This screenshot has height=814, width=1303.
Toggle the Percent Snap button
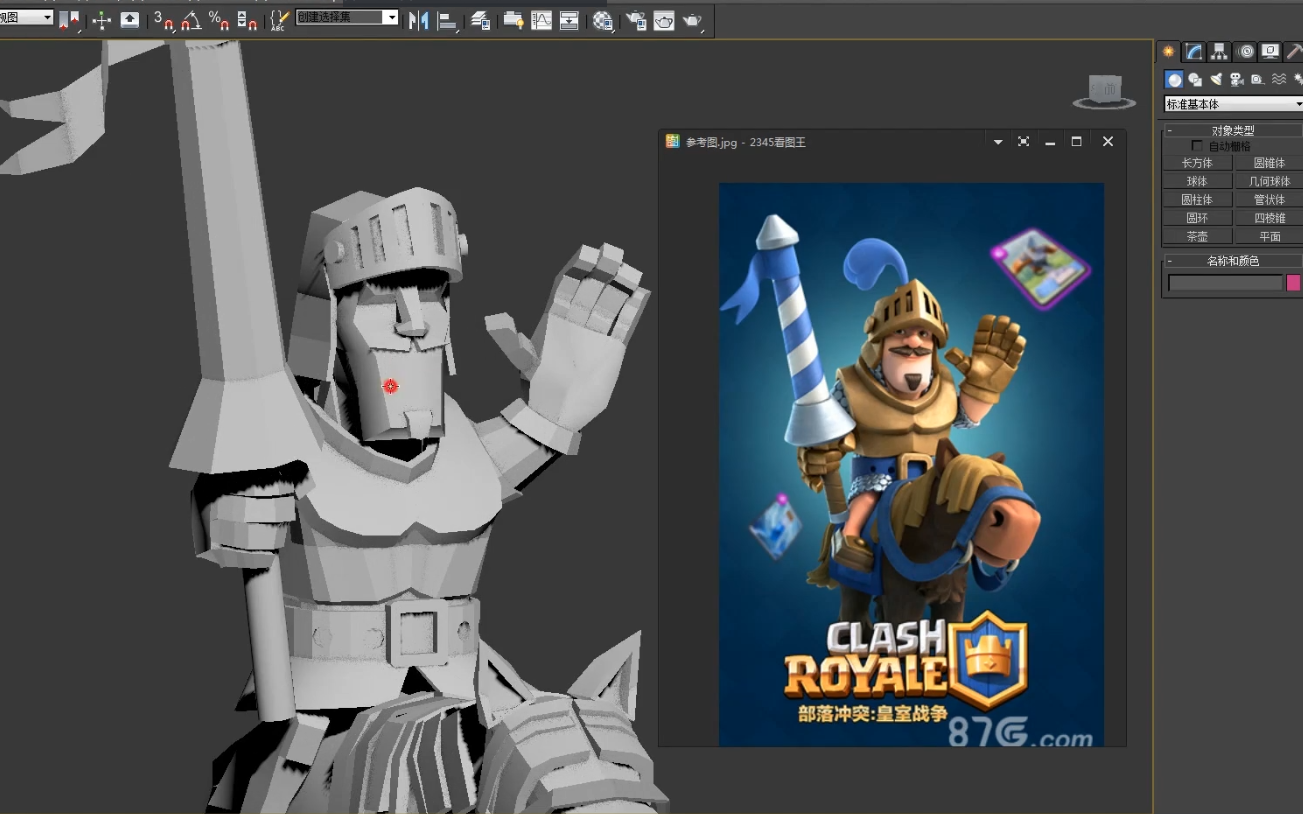(220, 20)
